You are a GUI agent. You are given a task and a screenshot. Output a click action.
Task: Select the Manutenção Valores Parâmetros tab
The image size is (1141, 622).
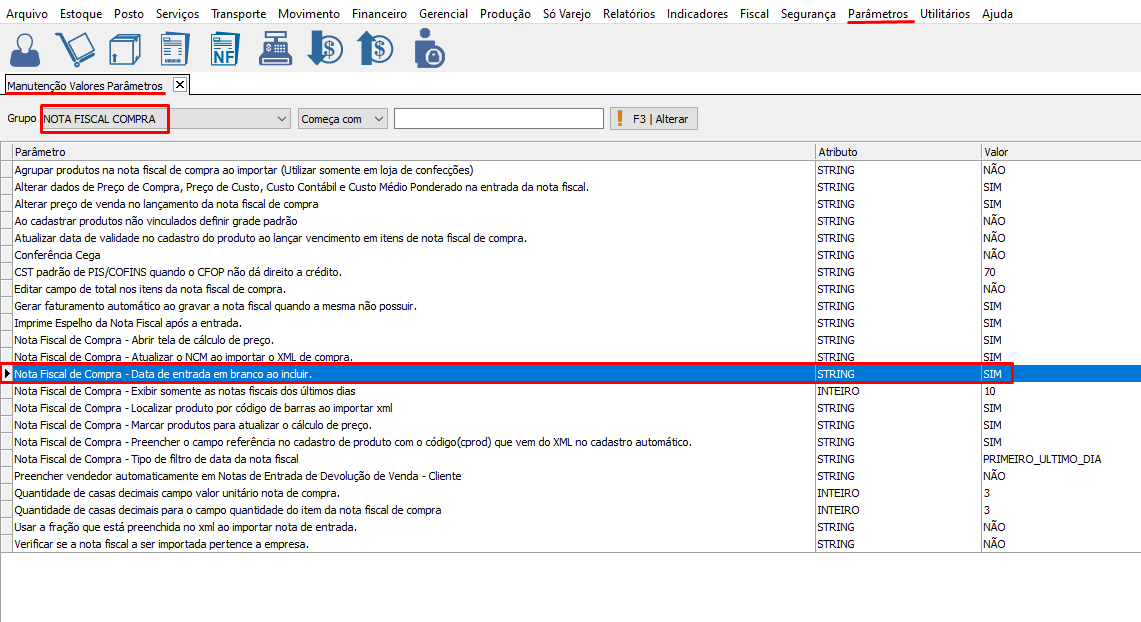point(85,86)
